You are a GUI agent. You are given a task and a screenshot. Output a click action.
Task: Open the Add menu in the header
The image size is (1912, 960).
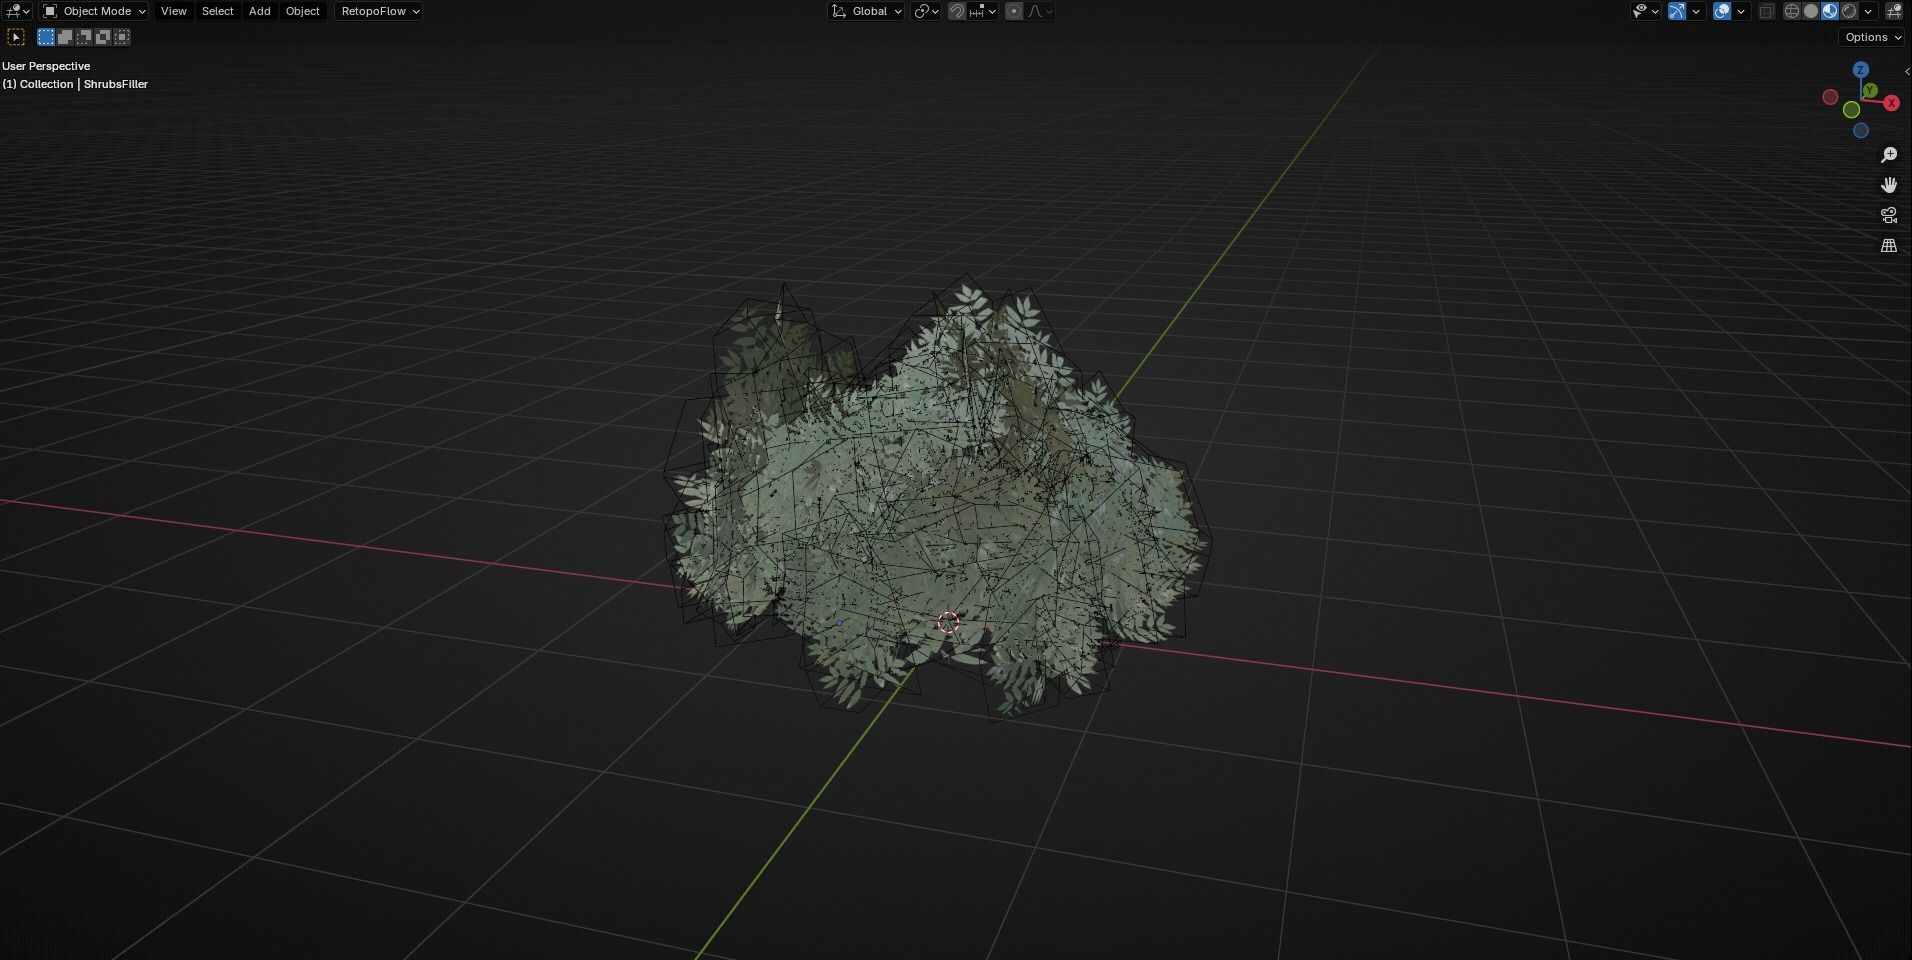pyautogui.click(x=258, y=11)
